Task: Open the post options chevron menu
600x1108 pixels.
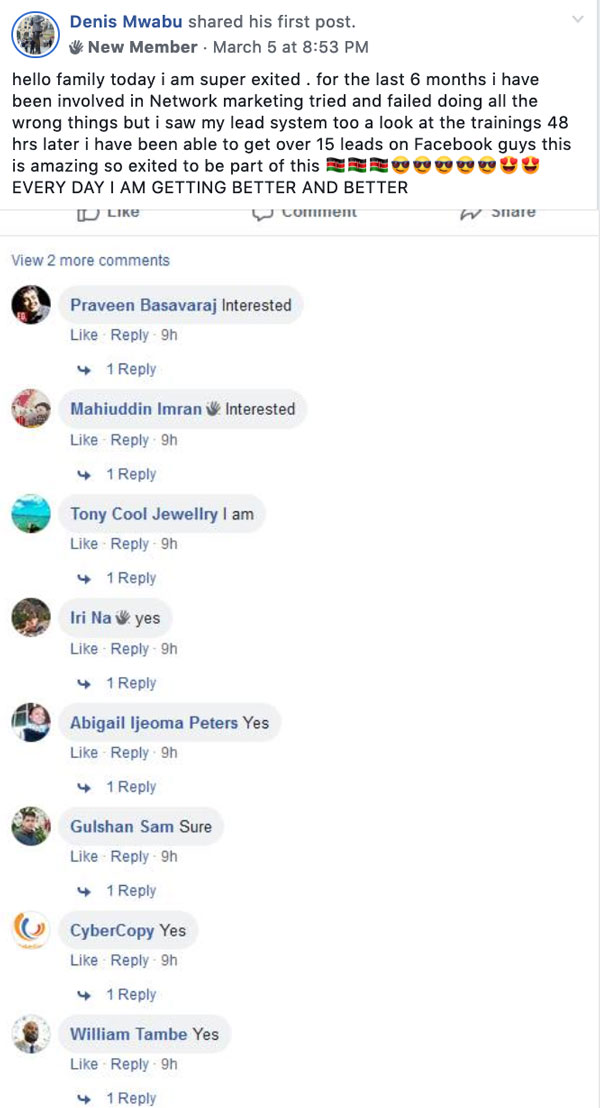Action: tap(577, 19)
